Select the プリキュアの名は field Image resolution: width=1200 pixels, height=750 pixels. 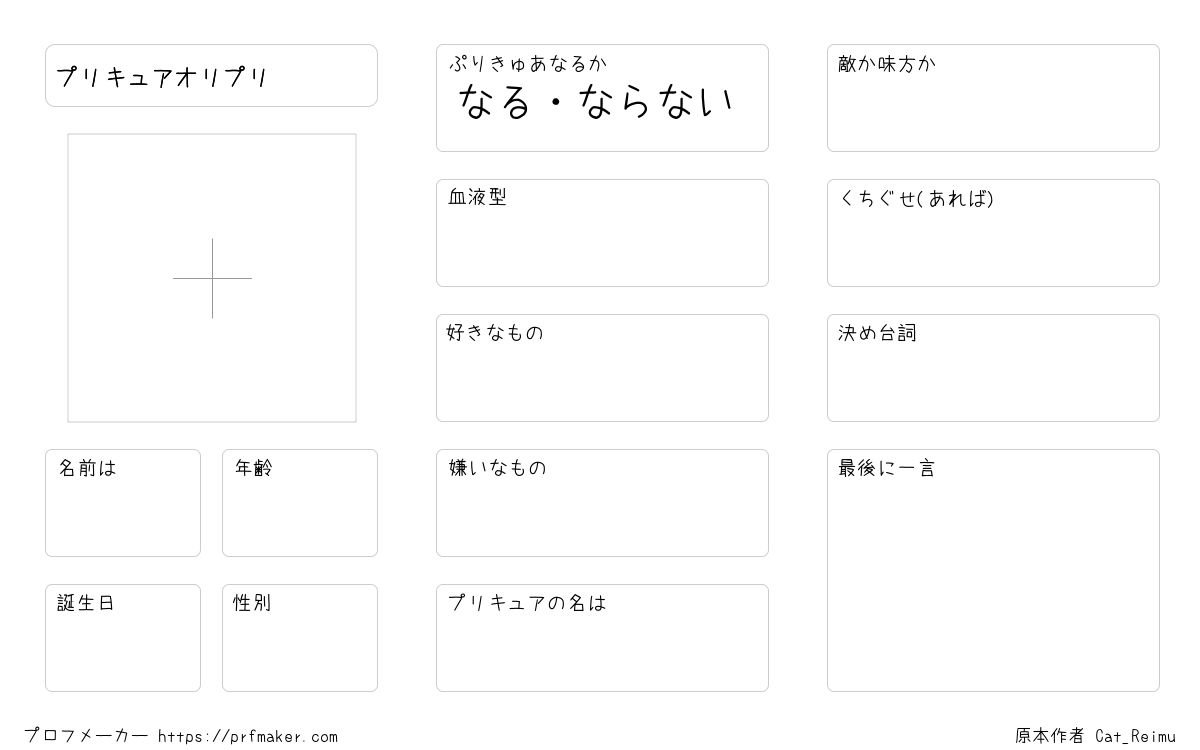(x=602, y=638)
